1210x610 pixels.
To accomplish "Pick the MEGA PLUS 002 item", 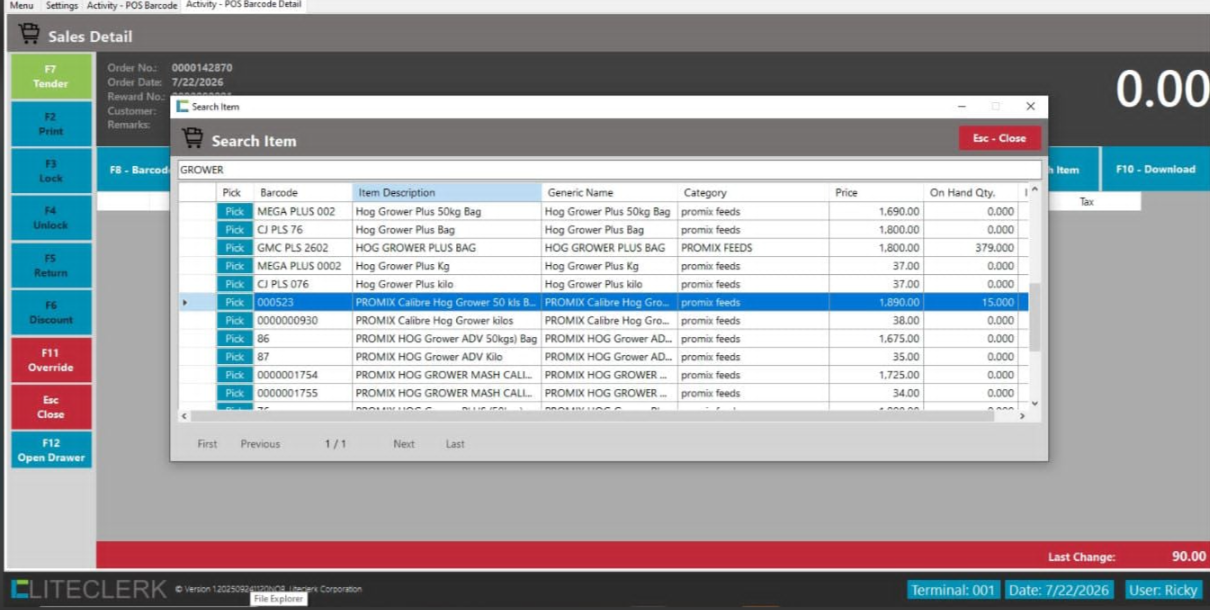I will pyautogui.click(x=234, y=211).
